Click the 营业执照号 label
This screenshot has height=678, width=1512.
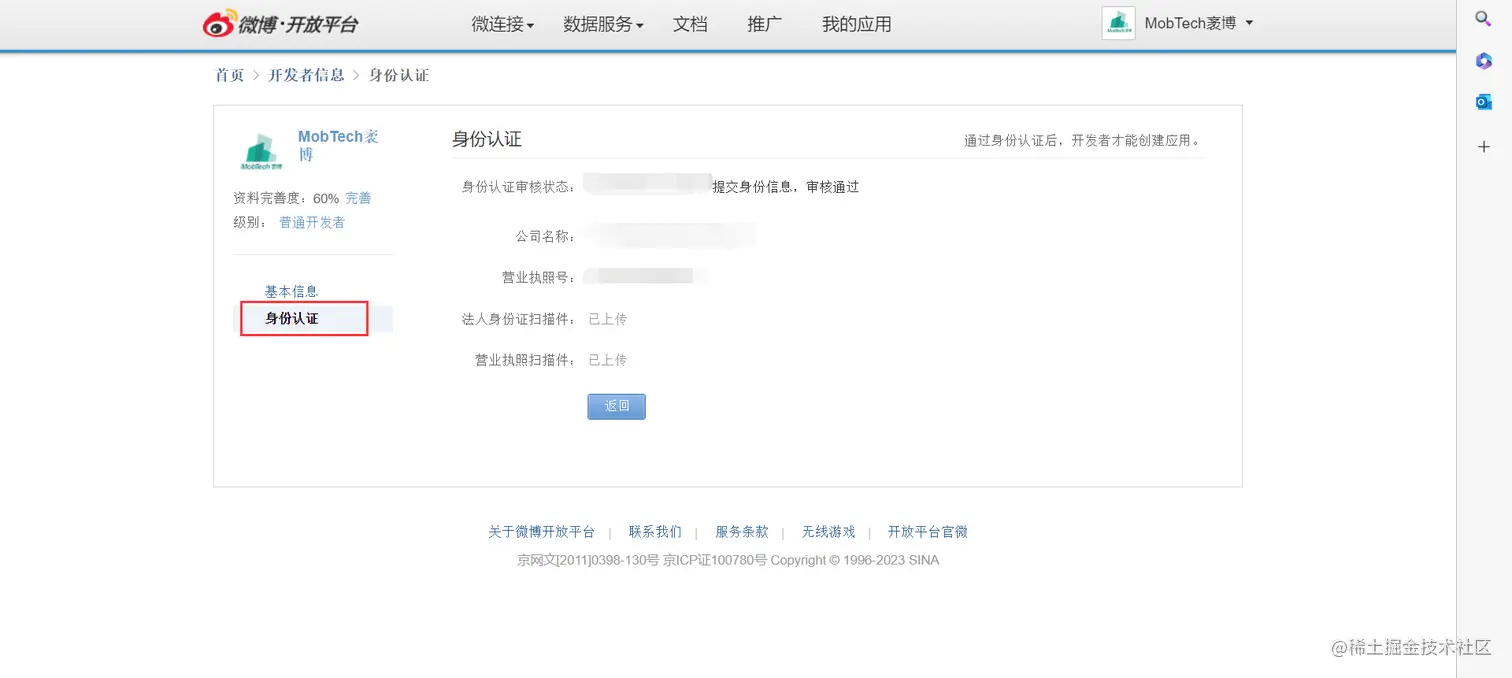coord(539,278)
